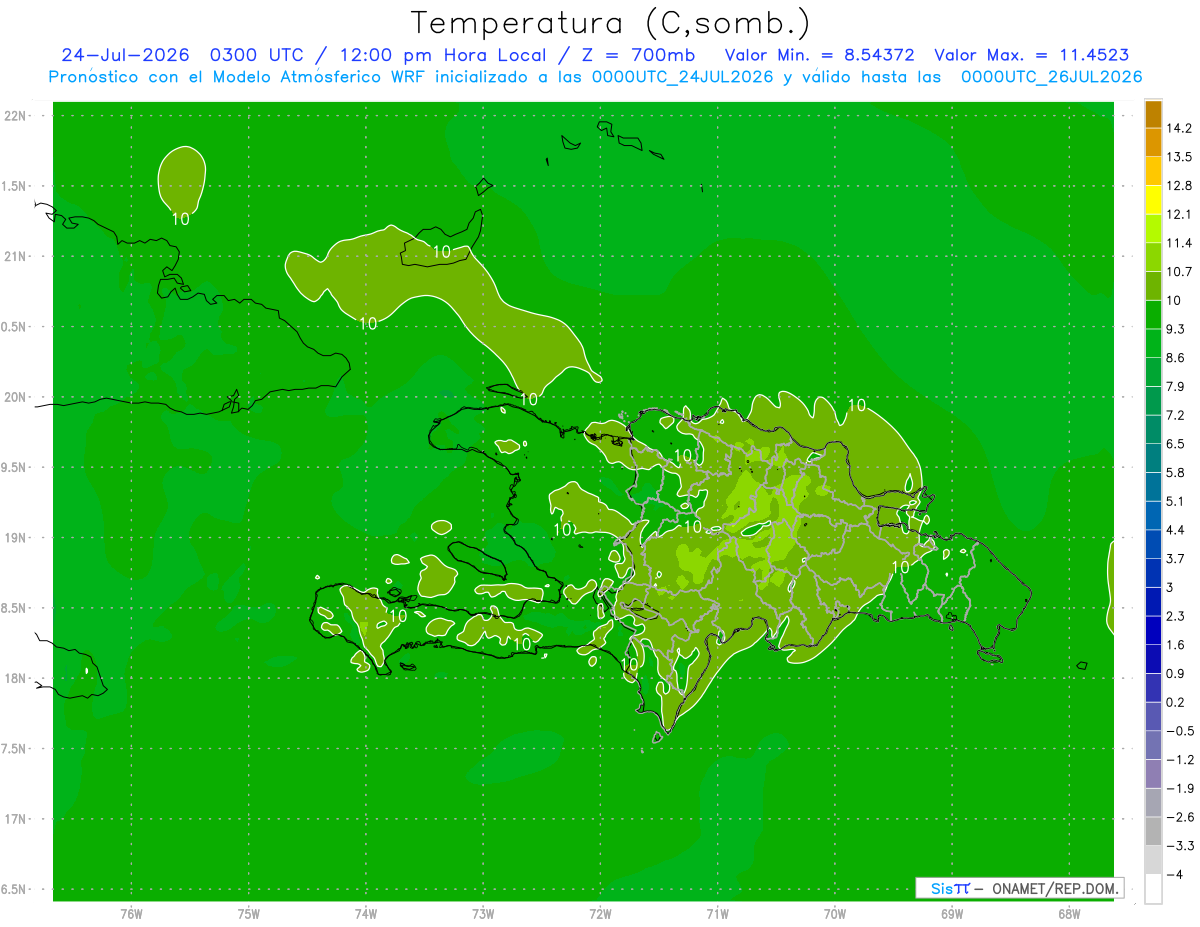
Task: Select the lime swatch between 11.4 and 12.1
Action: pyautogui.click(x=1153, y=229)
